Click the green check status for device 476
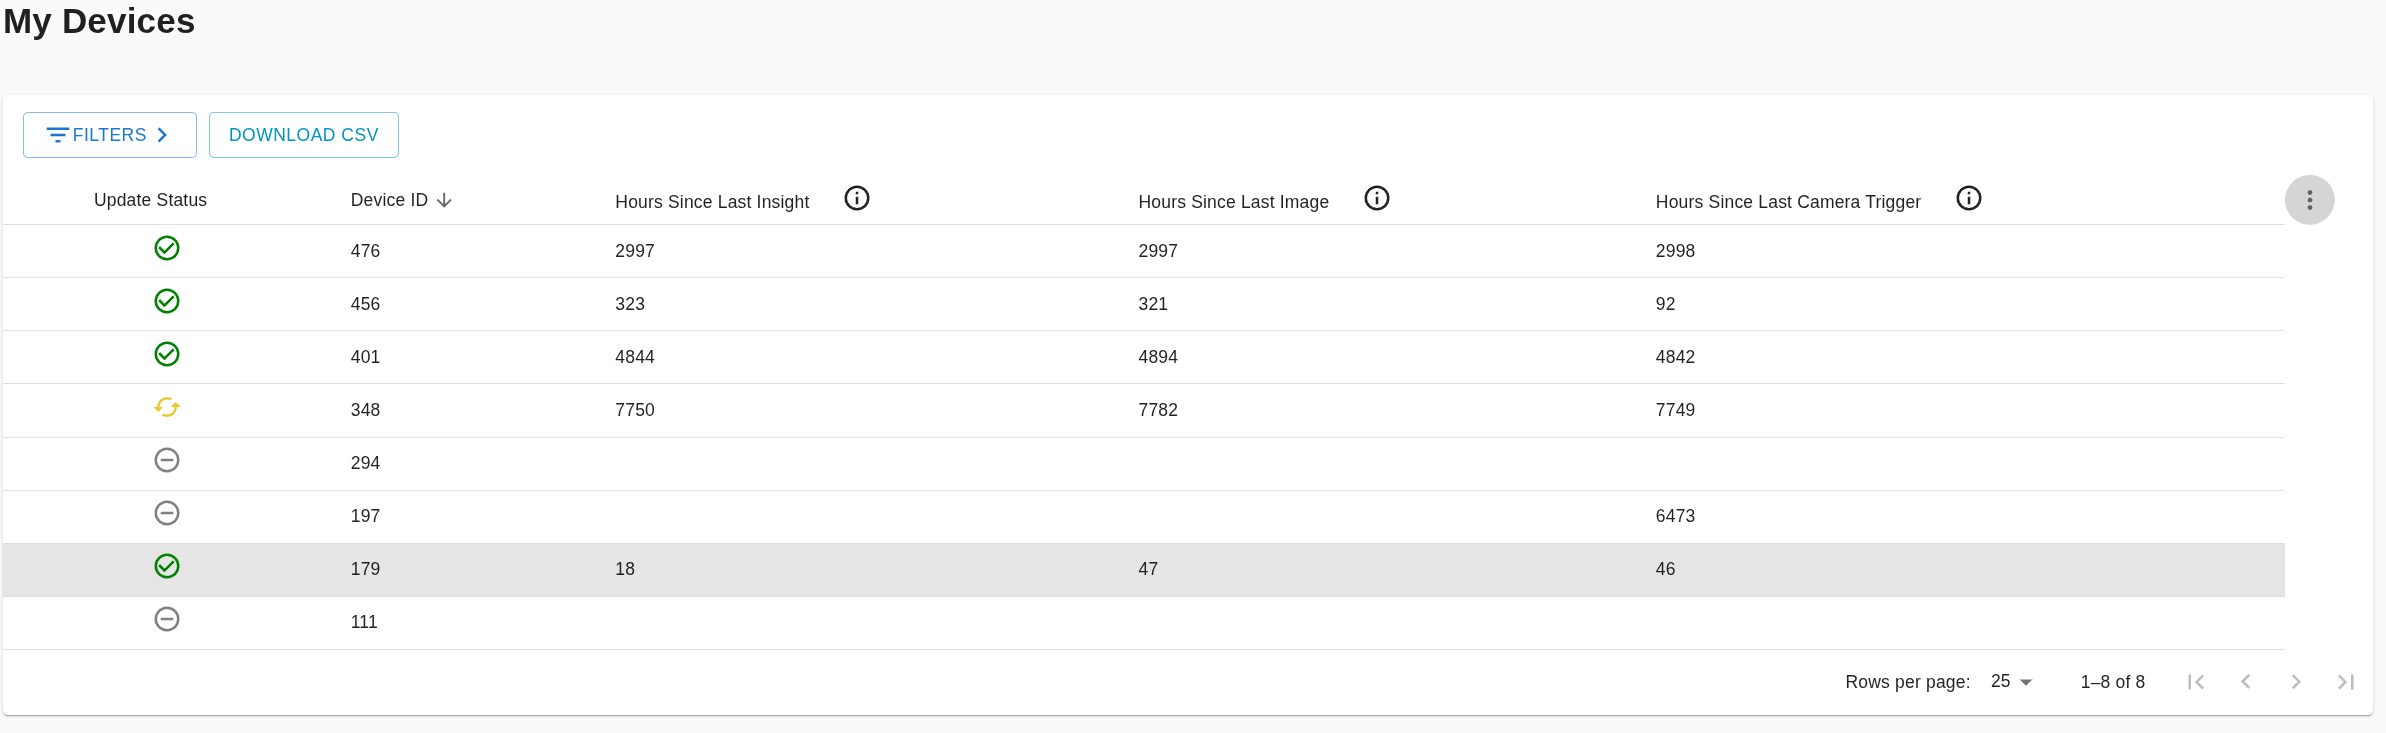This screenshot has height=733, width=2386. click(x=167, y=248)
